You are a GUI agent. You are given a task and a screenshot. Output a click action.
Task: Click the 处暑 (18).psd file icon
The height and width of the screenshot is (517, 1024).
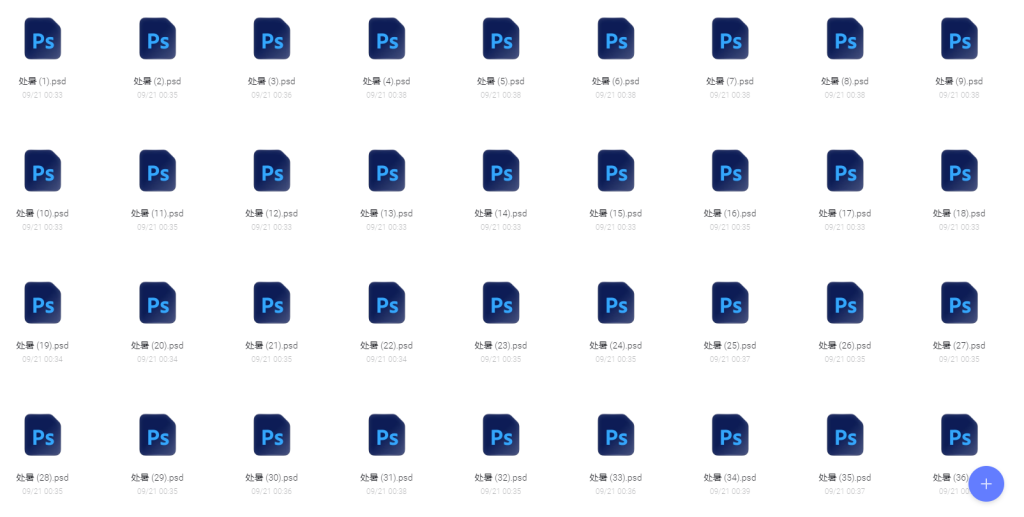959,171
